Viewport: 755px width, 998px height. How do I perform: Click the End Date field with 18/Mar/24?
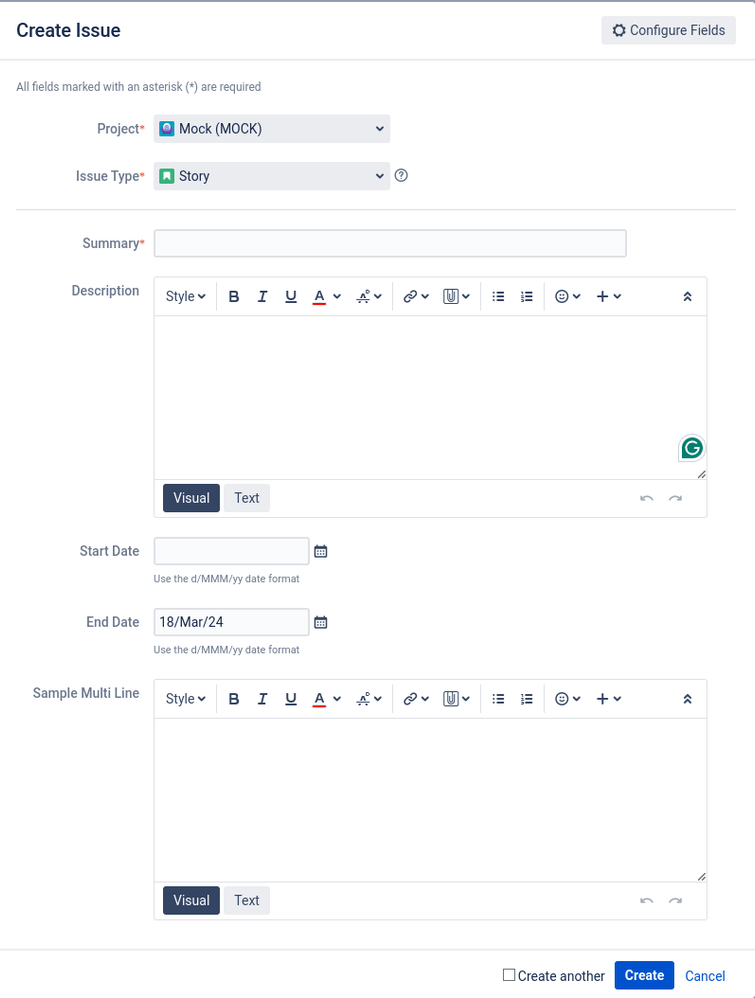(232, 622)
